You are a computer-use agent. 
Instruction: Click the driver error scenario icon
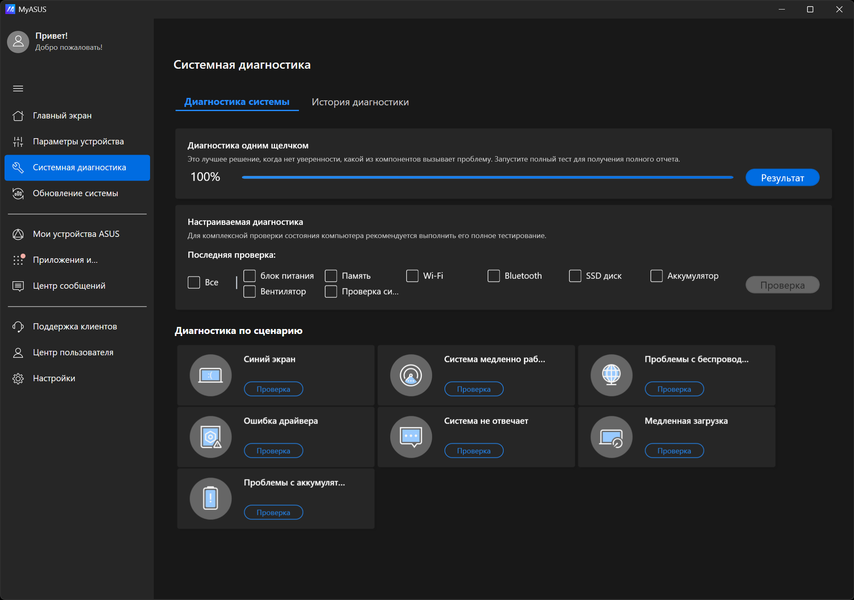click(210, 436)
